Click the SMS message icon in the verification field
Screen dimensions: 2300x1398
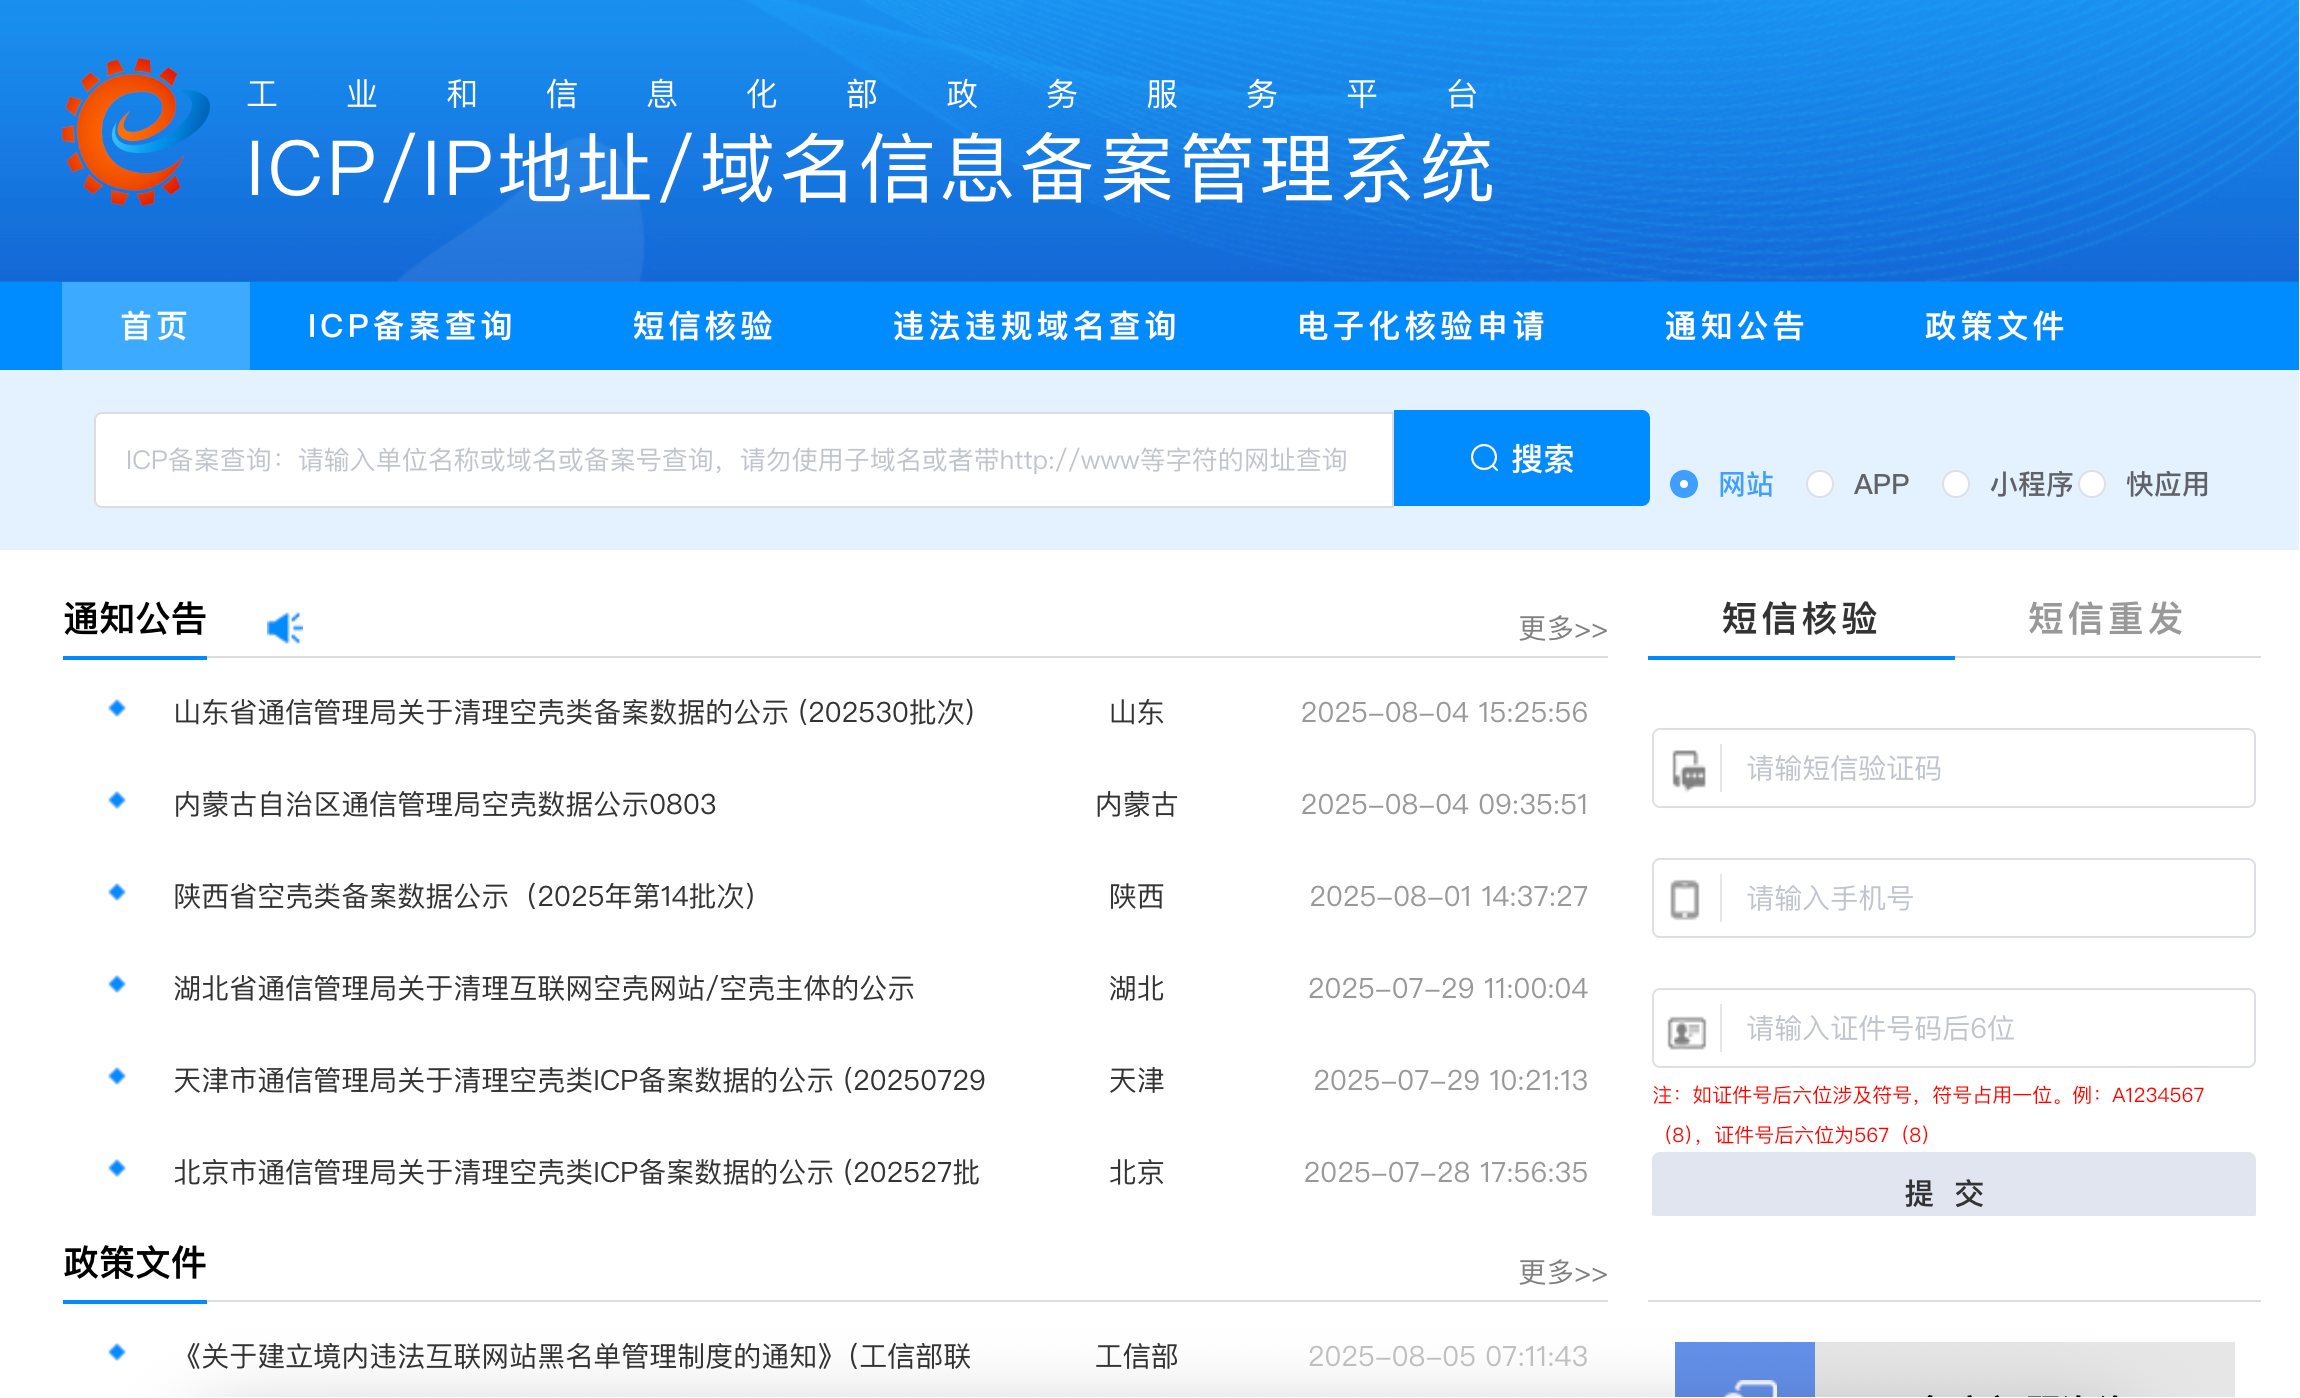1689,769
